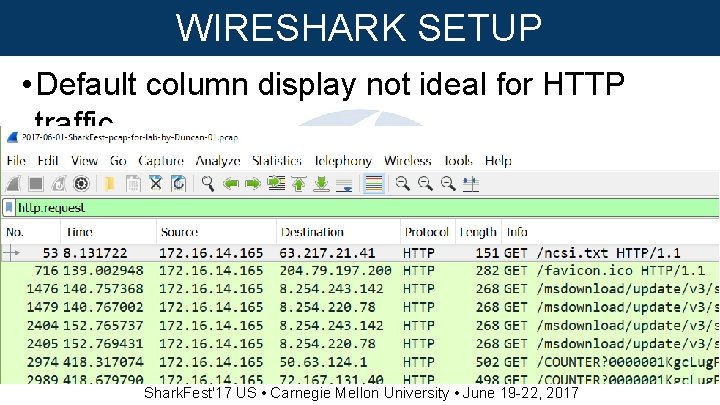Go to specified packet icon

[x=276, y=184]
